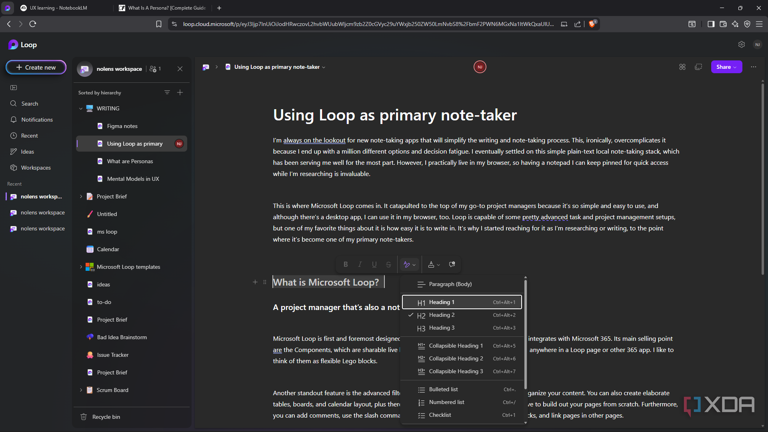Toggle strikethrough in floating format toolbar
Image resolution: width=768 pixels, height=432 pixels.
[388, 264]
